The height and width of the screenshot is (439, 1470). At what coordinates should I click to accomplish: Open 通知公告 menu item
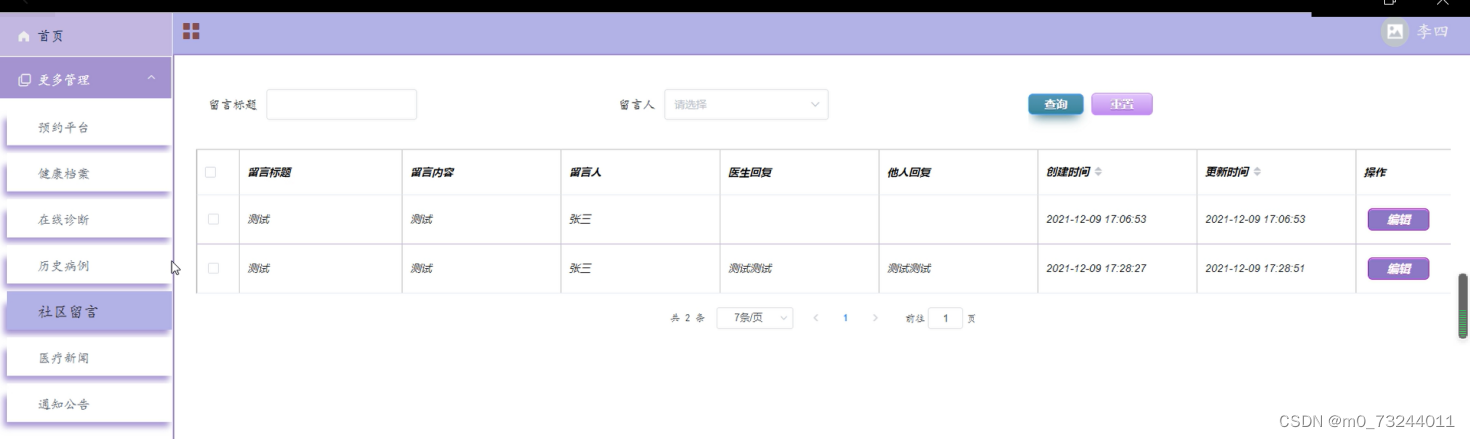tap(88, 404)
